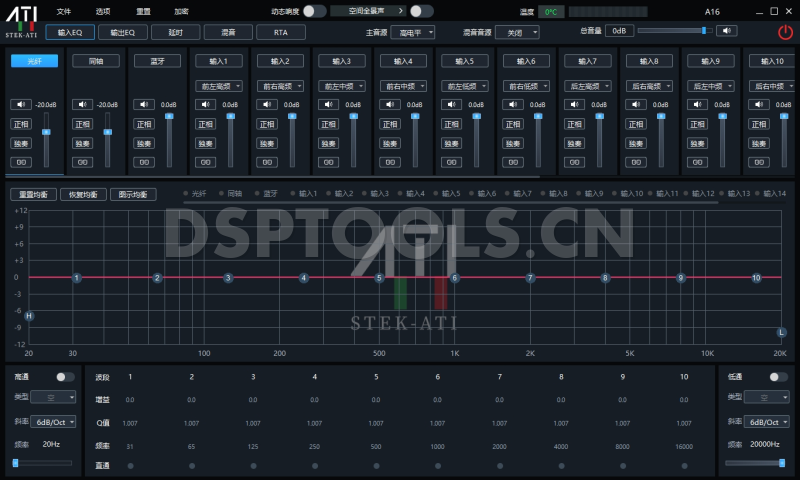Click the 总音量 0dB value field
Viewport: 800px width, 480px height.
pyautogui.click(x=619, y=31)
